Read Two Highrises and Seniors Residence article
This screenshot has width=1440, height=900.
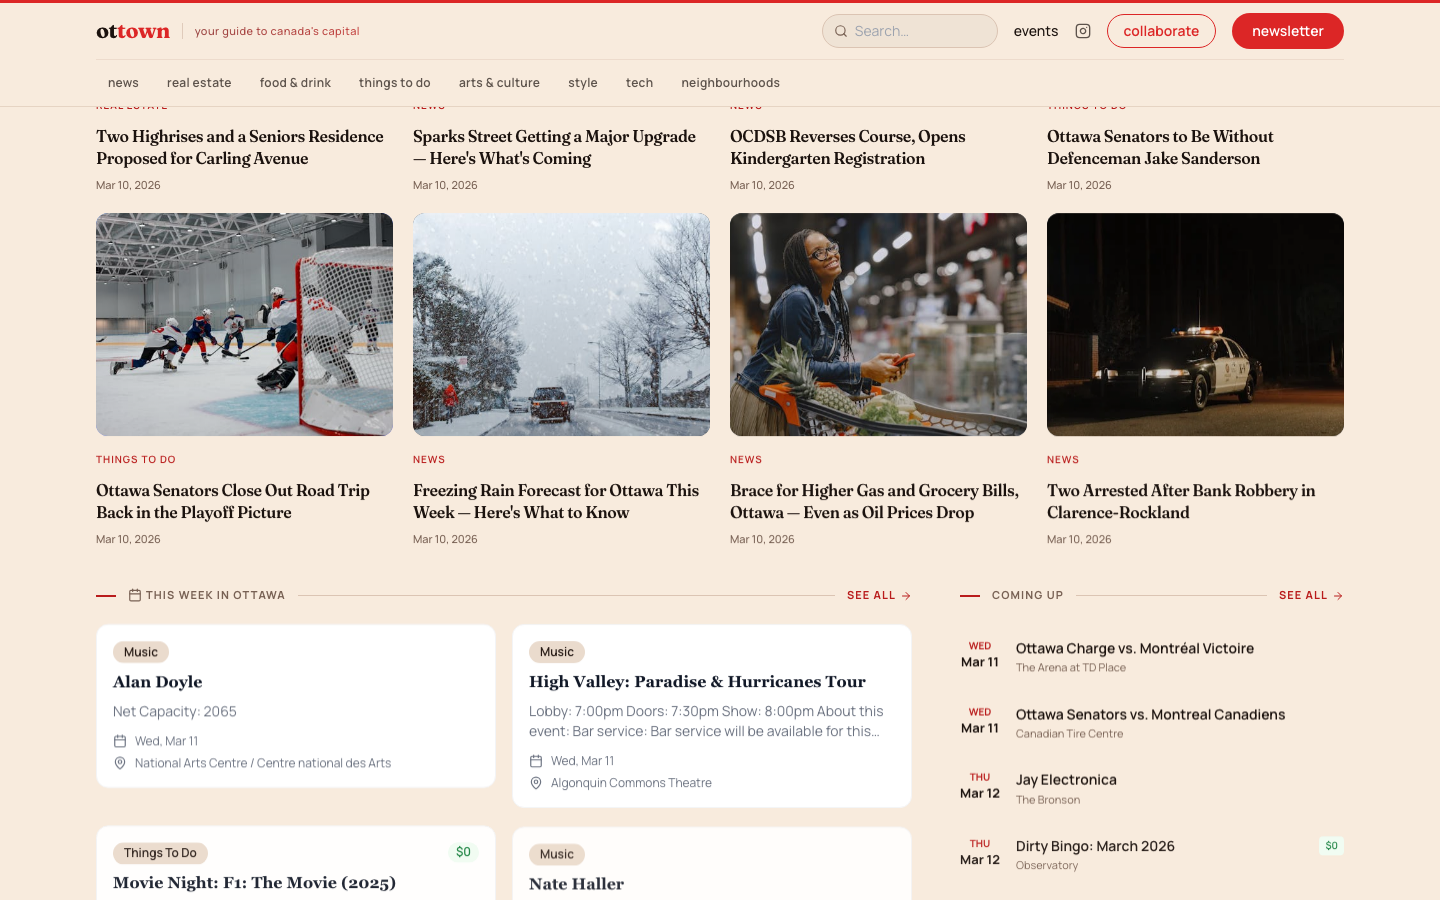(240, 147)
